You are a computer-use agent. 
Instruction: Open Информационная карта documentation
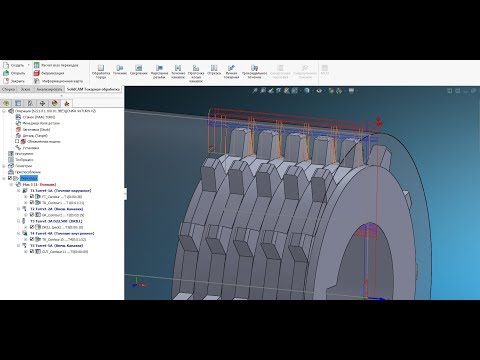[58, 81]
